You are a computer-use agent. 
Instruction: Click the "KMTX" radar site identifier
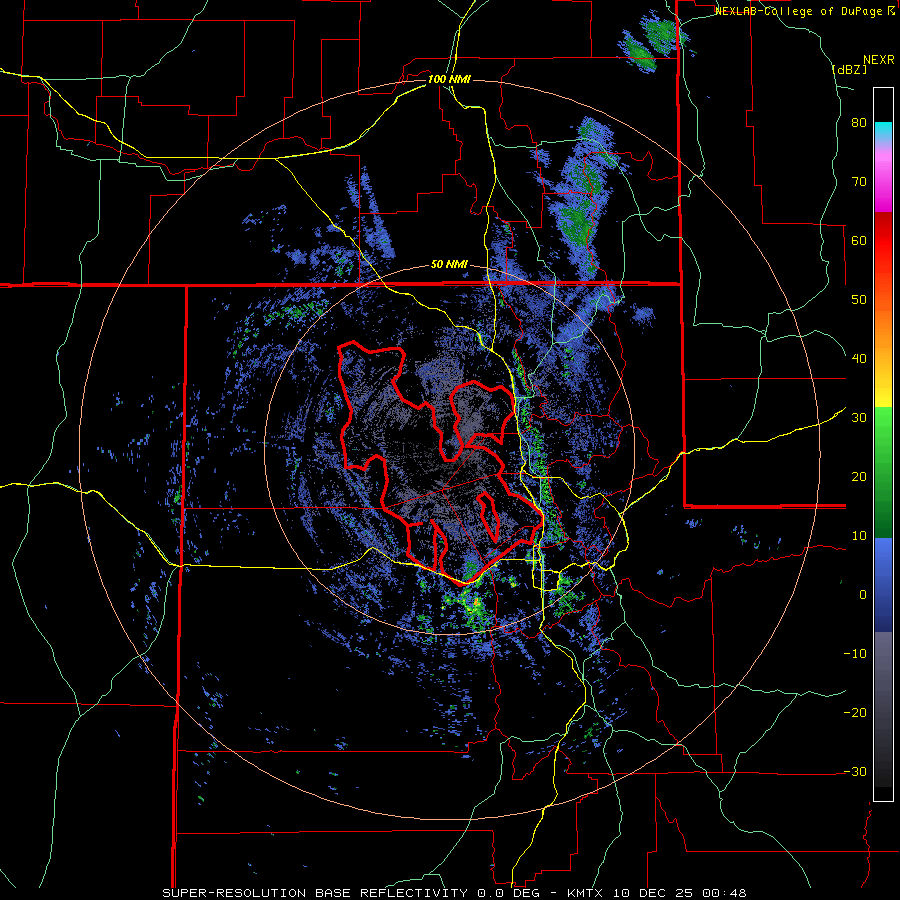pos(585,893)
